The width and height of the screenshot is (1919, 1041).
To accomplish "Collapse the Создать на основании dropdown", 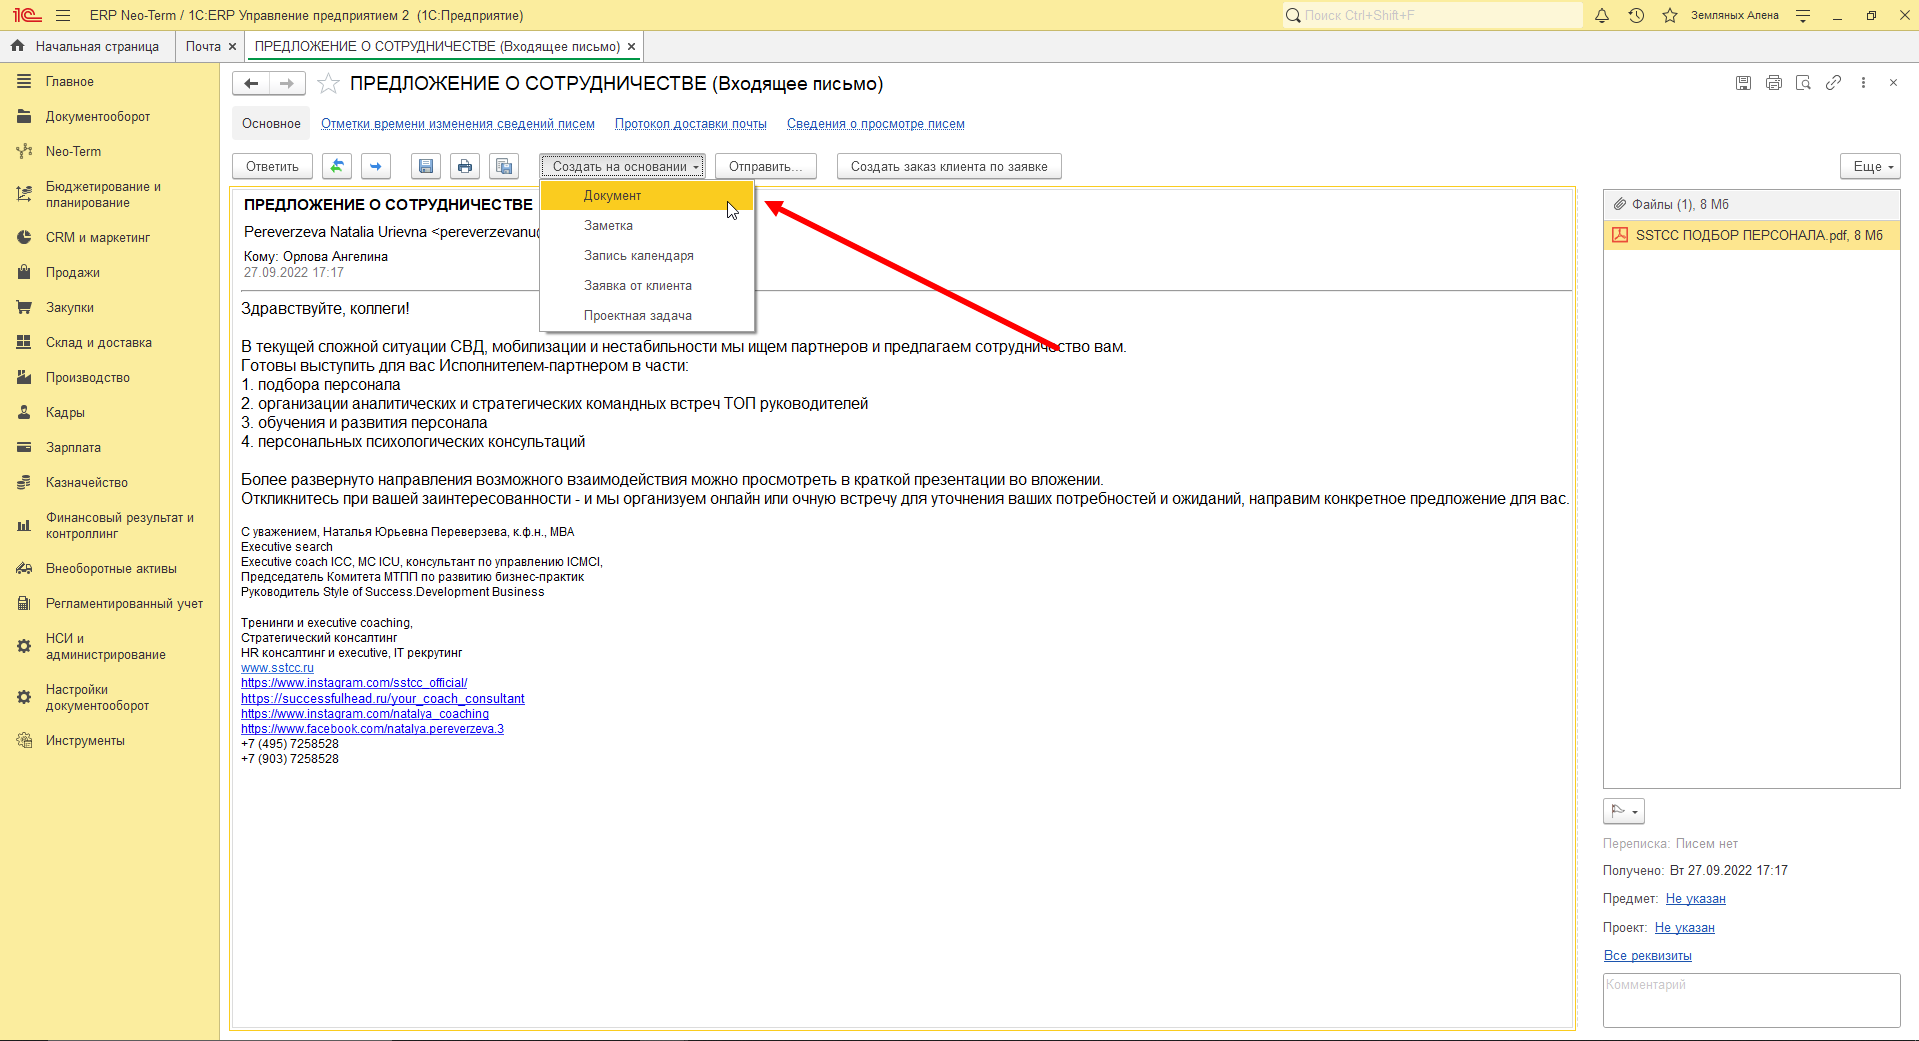I will [x=623, y=166].
